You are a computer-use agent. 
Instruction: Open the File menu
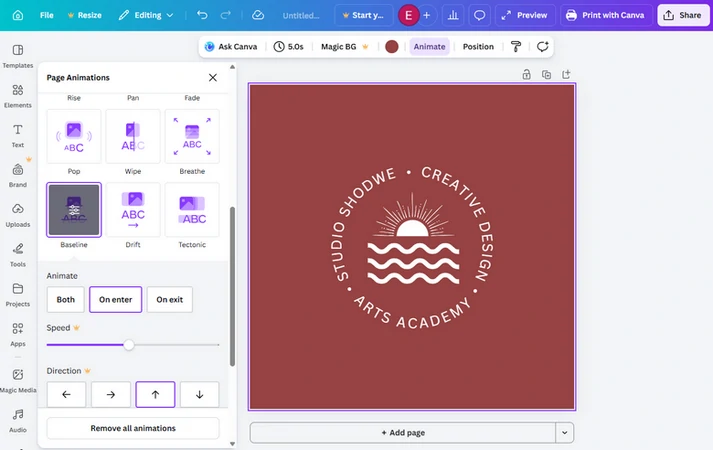46,15
